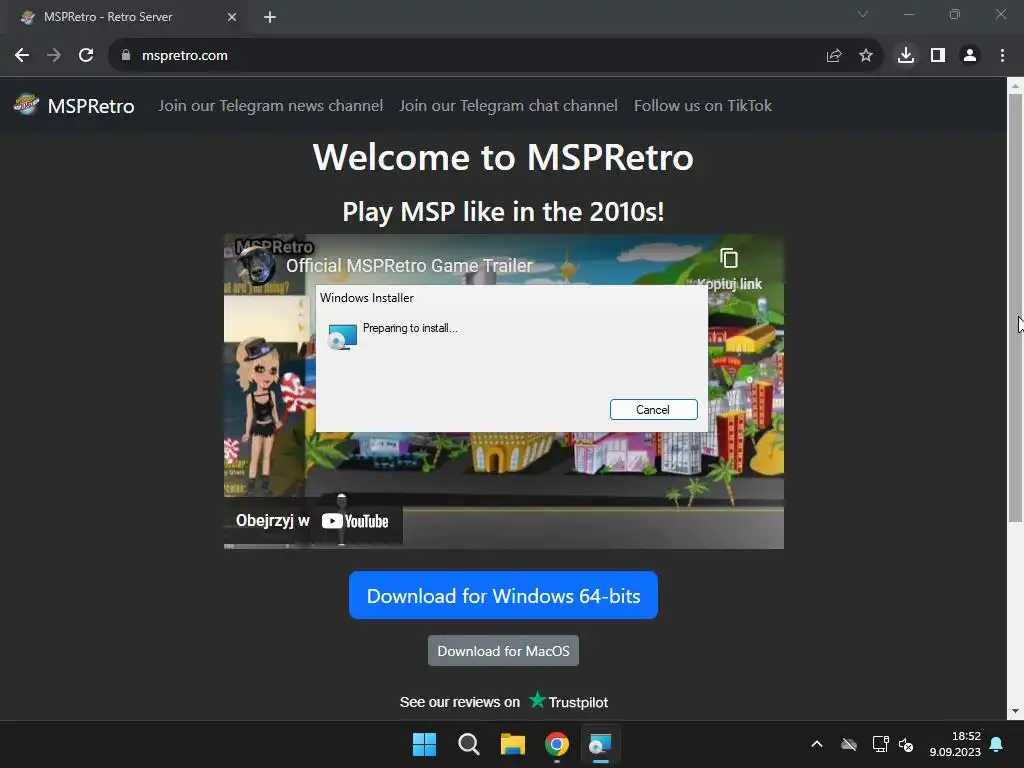
Task: Open the Trustpilot reviews link
Action: 504,702
